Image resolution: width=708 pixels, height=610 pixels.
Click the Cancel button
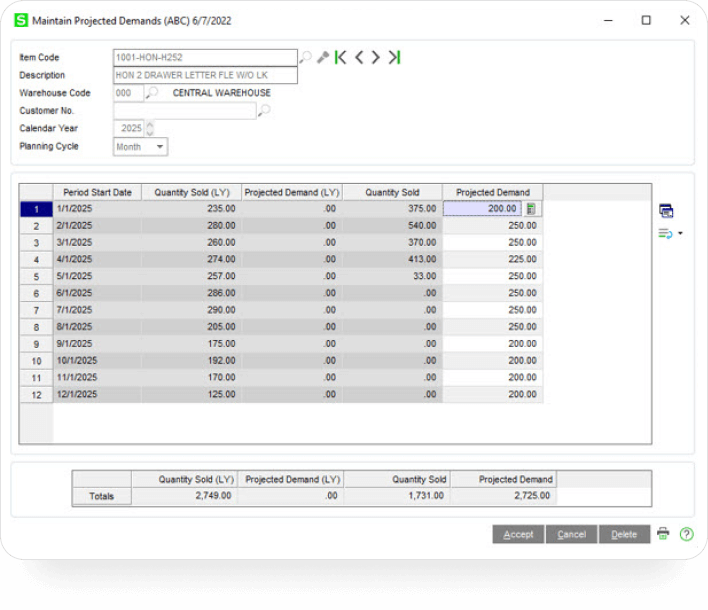tap(571, 534)
